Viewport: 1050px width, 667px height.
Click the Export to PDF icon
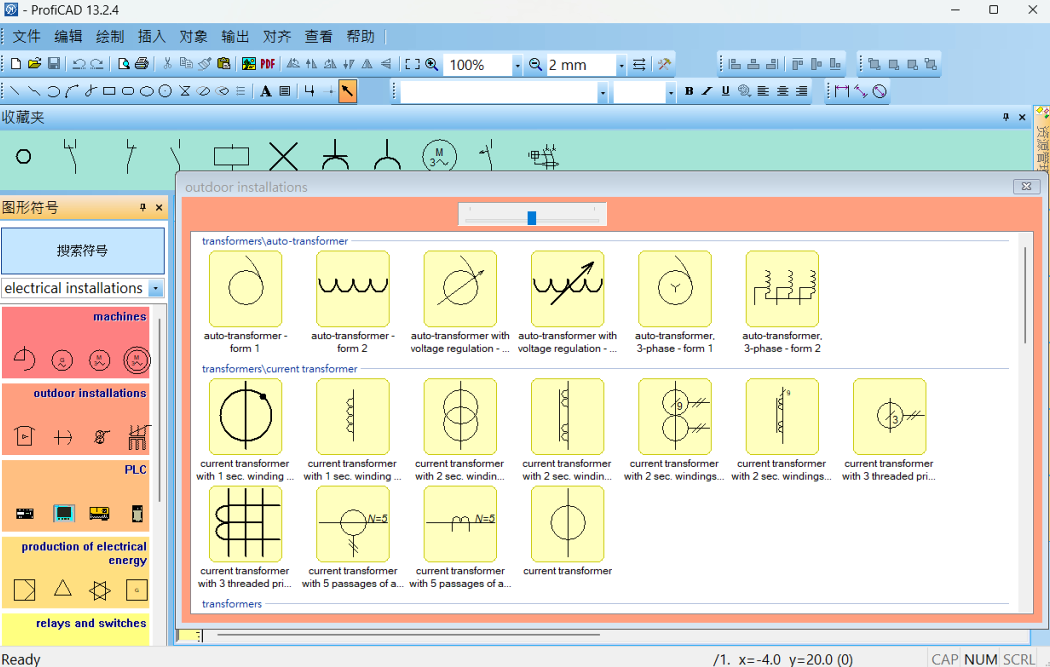[268, 65]
